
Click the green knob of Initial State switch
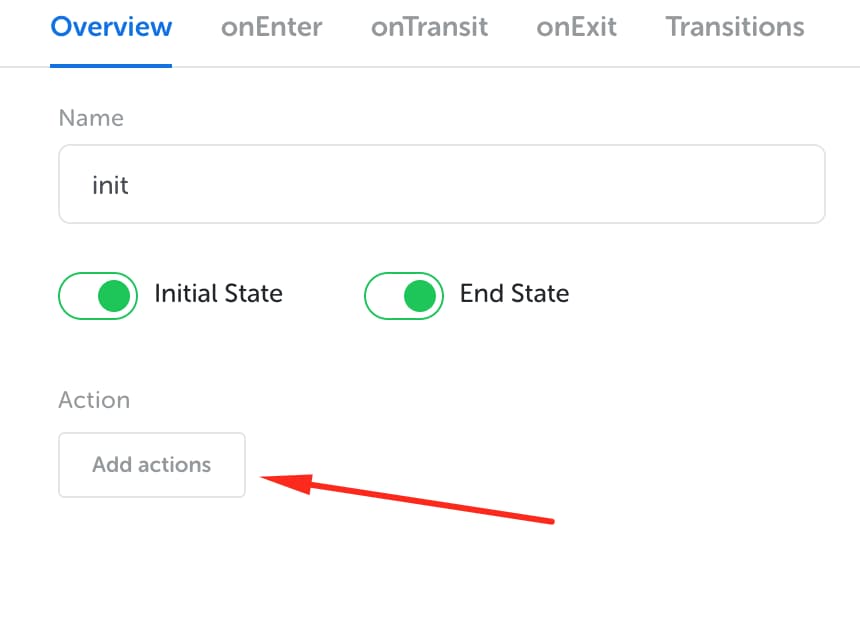coord(114,296)
